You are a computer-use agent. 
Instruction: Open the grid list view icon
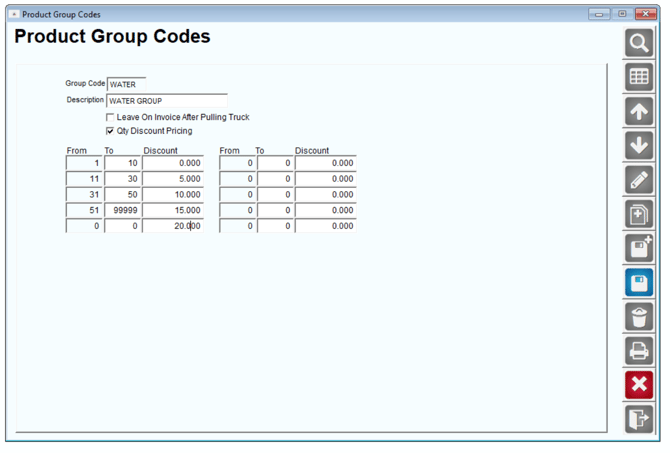(639, 77)
